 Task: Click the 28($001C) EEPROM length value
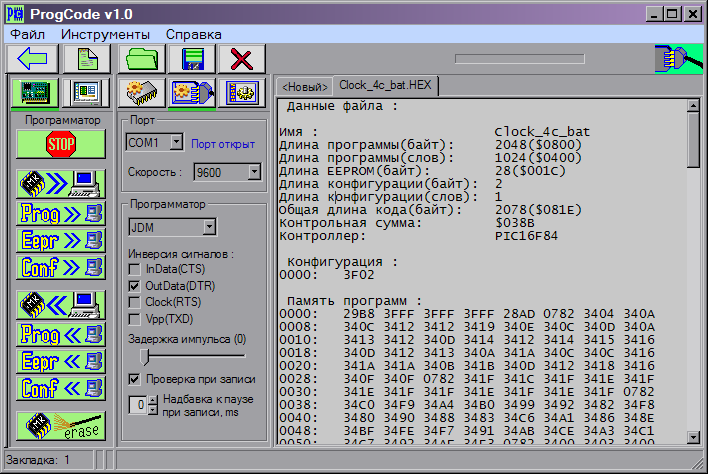[x=530, y=171]
